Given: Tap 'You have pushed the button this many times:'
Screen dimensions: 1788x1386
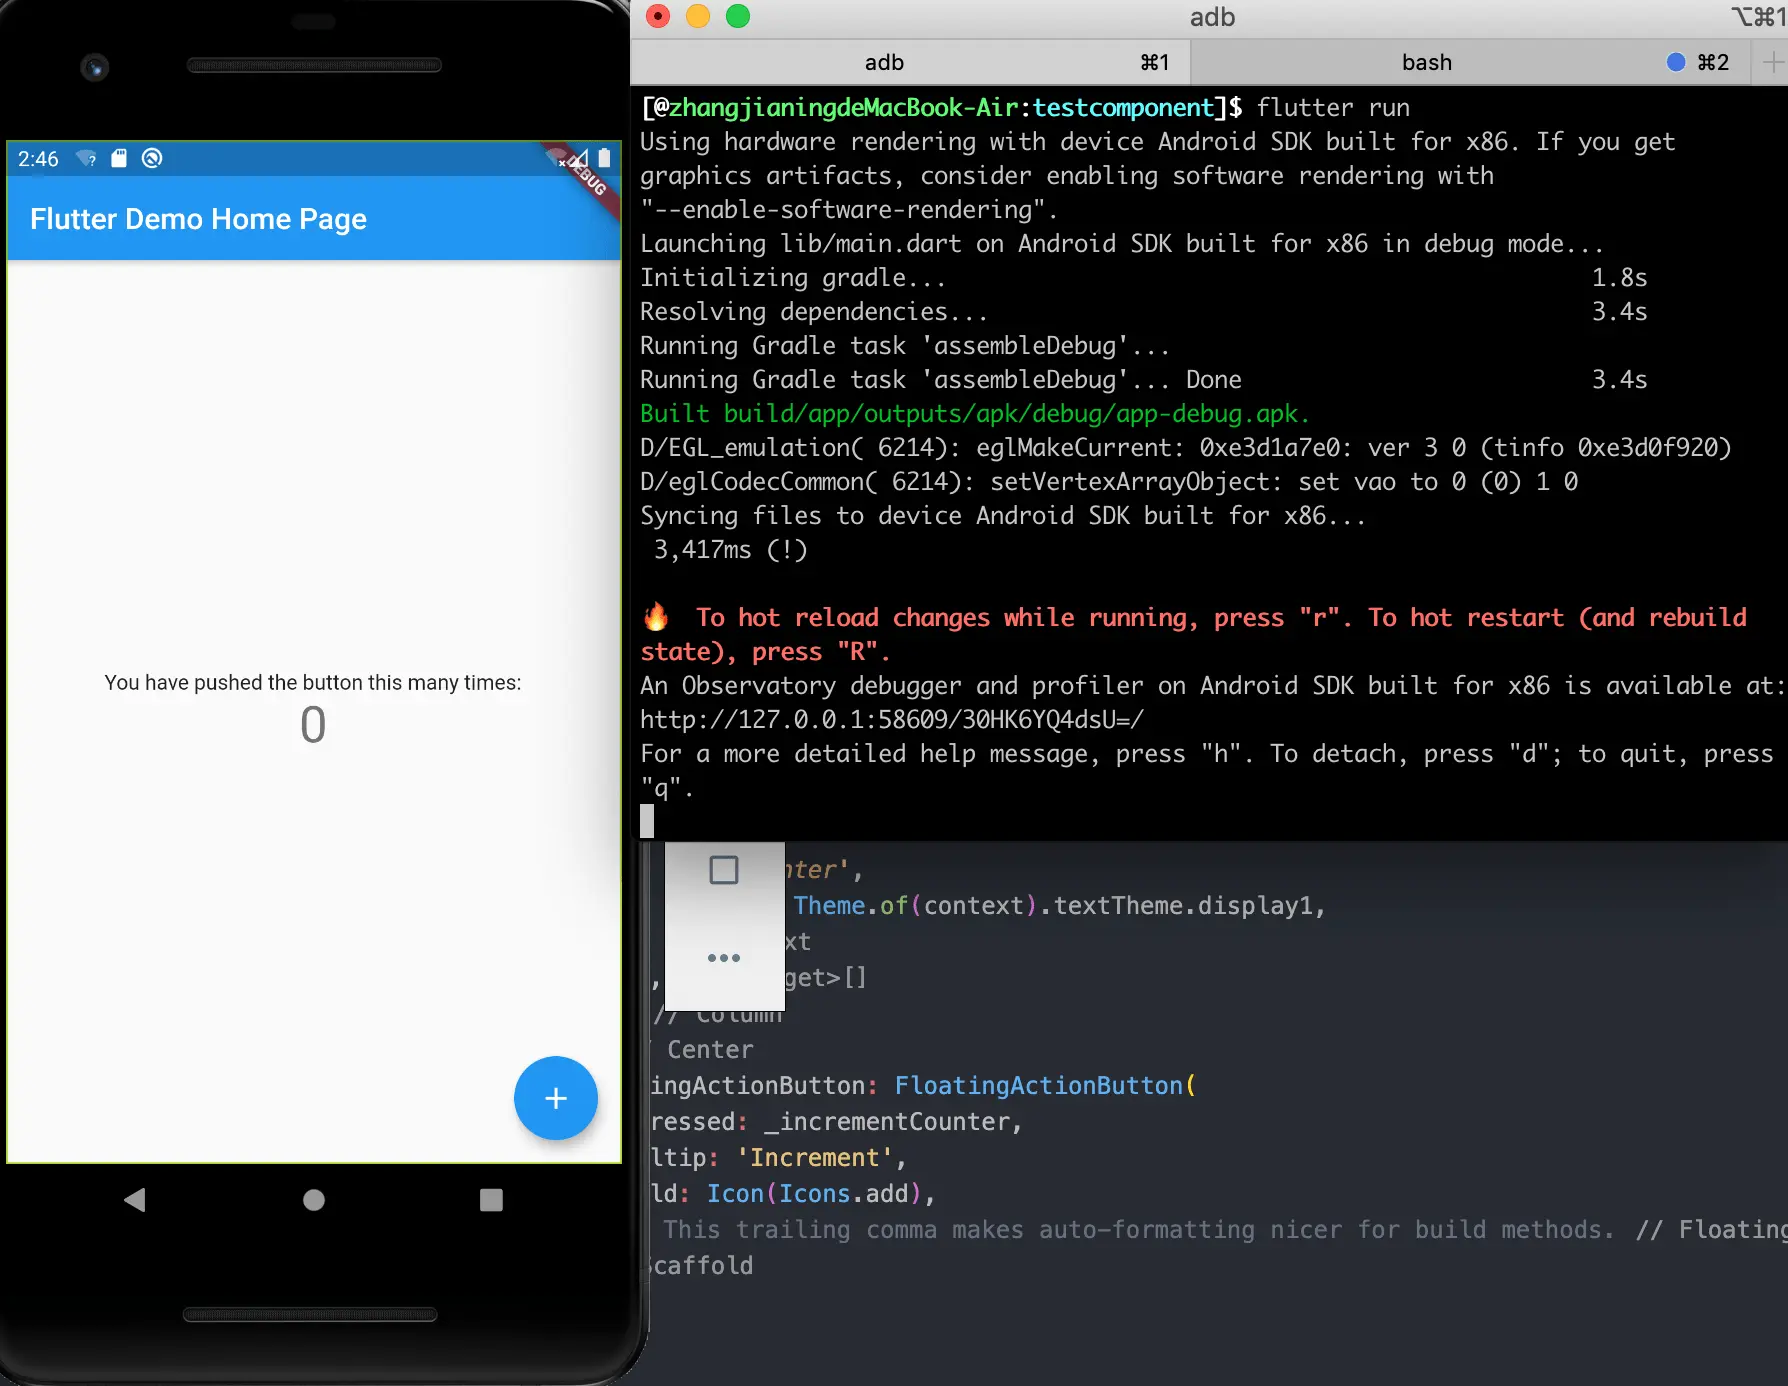Looking at the screenshot, I should (313, 683).
